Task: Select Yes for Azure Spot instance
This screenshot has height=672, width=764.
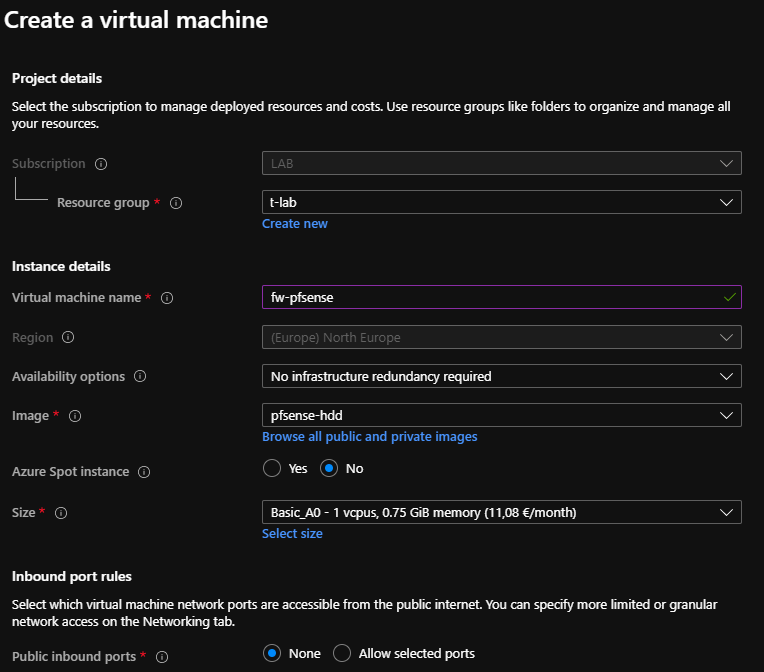Action: [272, 468]
